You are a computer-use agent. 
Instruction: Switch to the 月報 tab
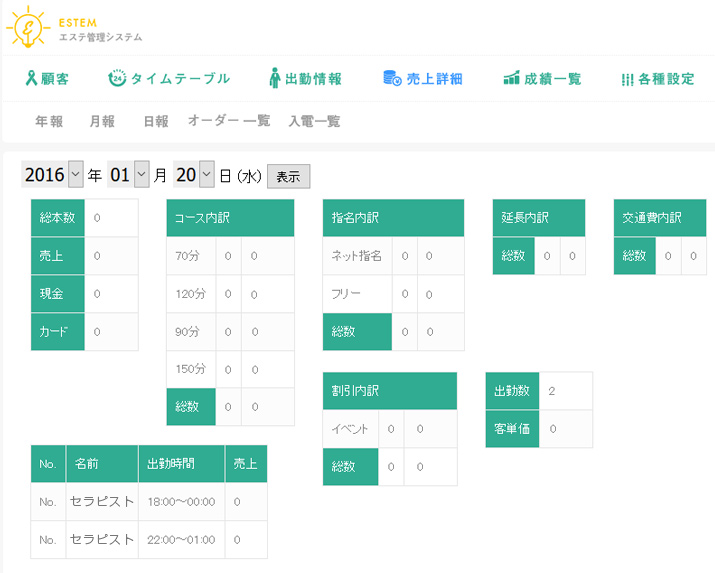(x=102, y=121)
